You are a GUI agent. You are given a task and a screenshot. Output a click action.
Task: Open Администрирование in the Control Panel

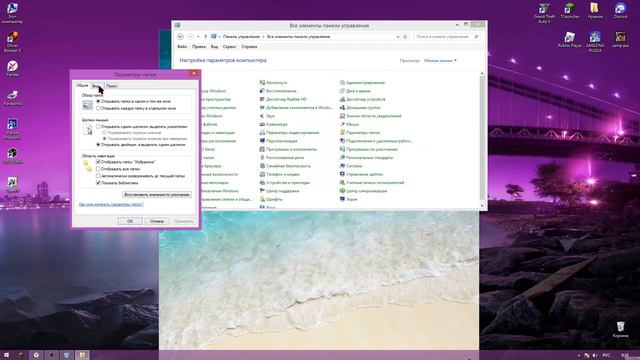tap(362, 82)
